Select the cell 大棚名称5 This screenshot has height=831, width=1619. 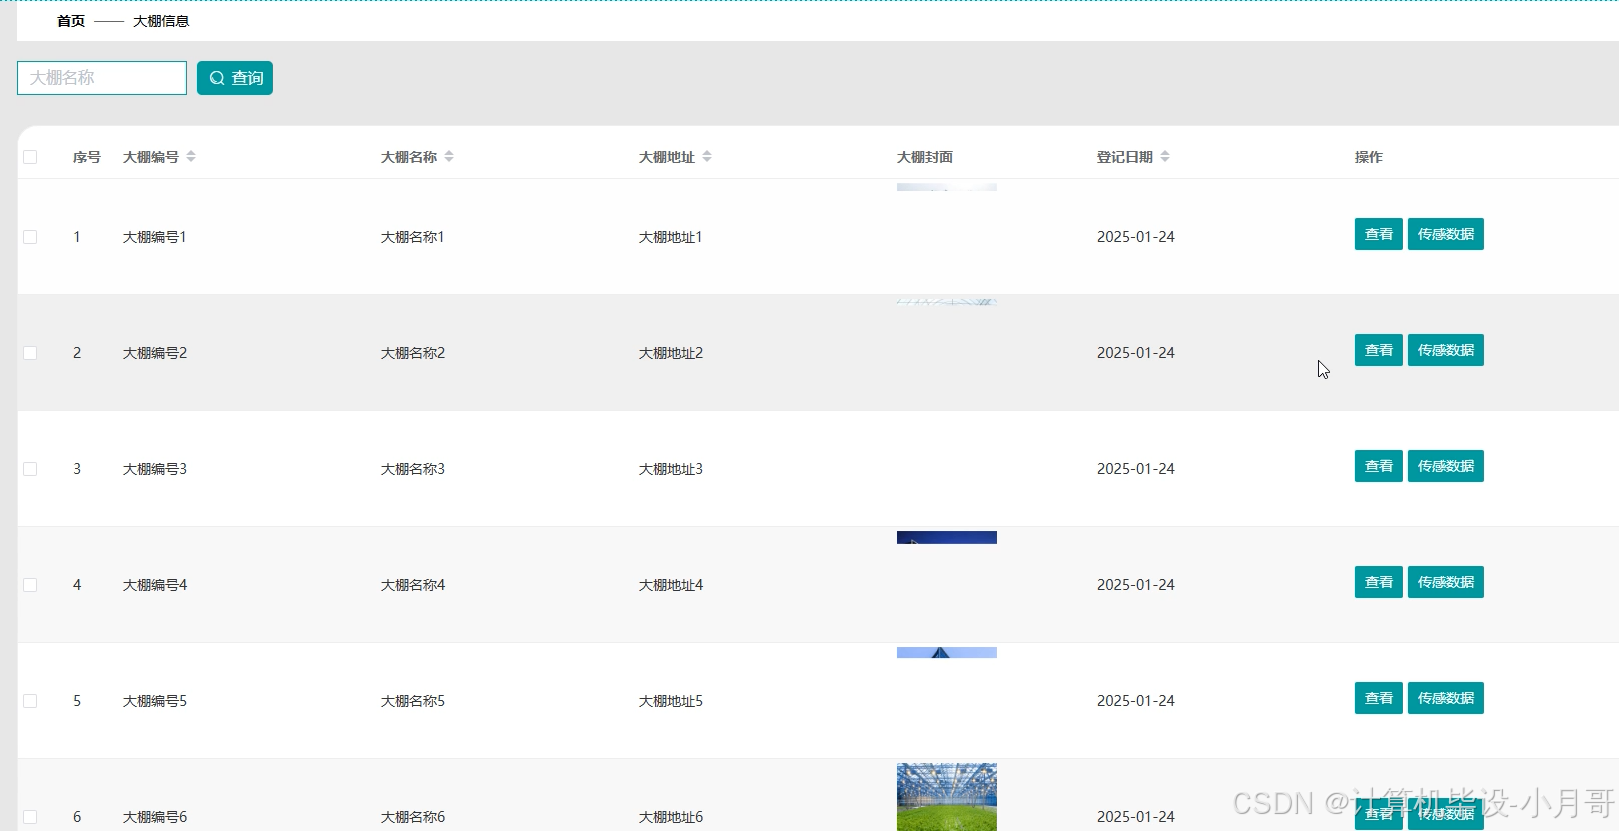point(413,701)
